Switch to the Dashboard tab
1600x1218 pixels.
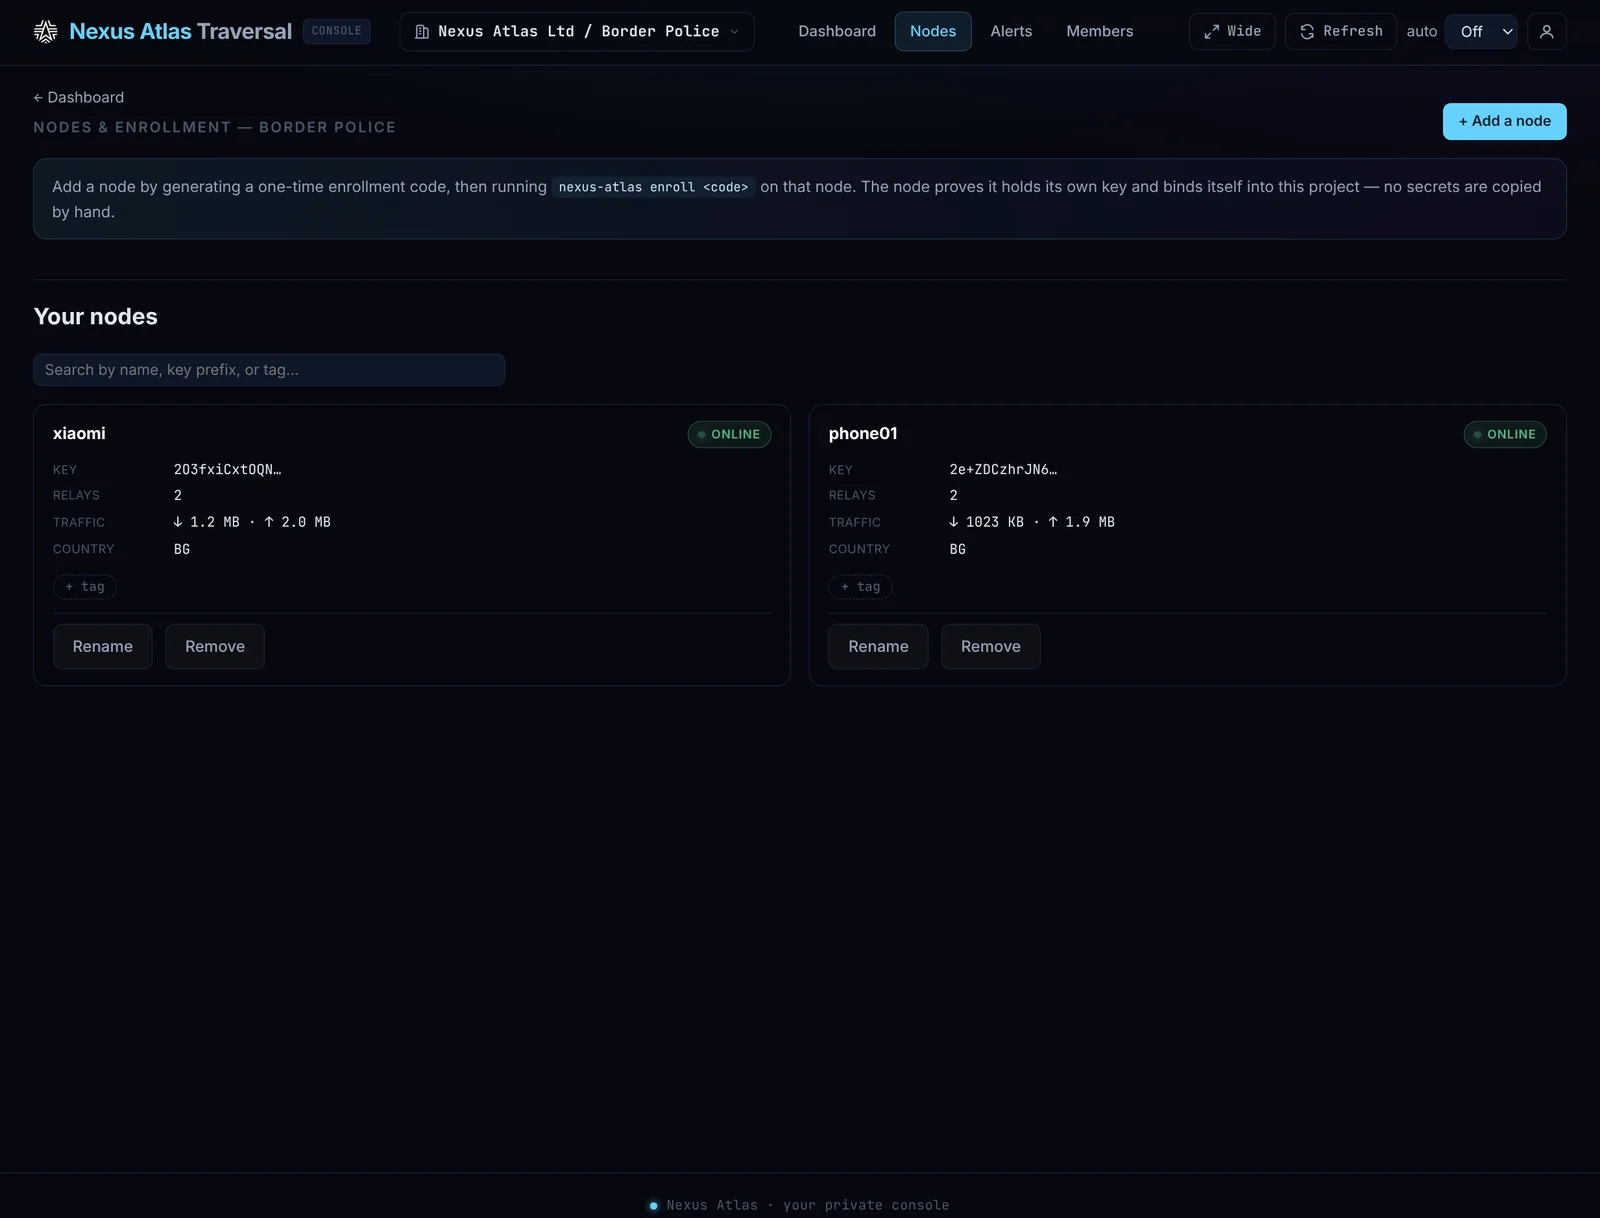(x=837, y=32)
